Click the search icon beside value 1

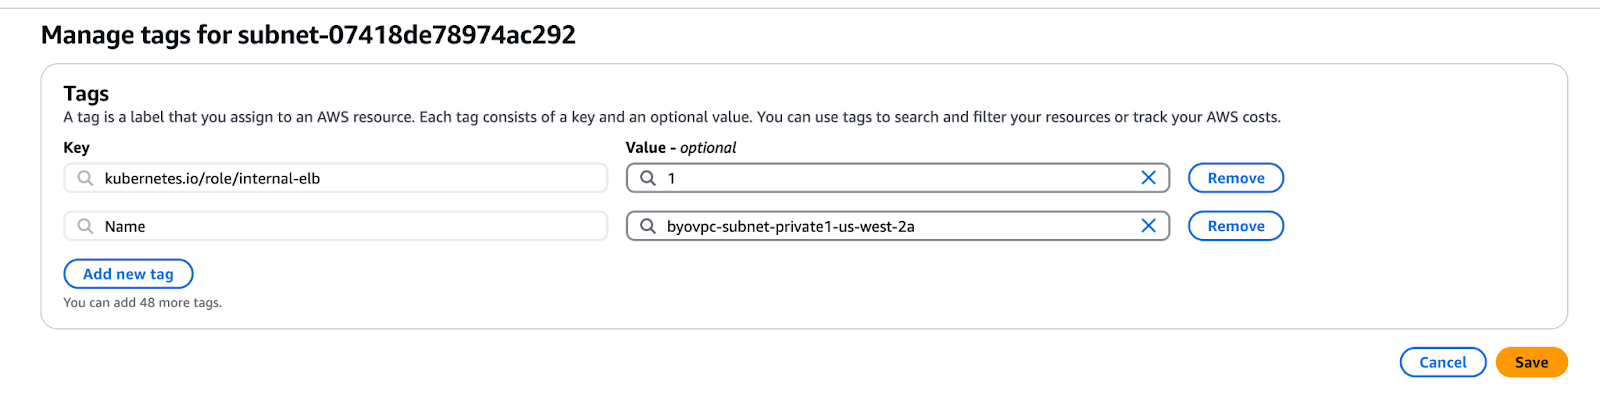tap(648, 178)
